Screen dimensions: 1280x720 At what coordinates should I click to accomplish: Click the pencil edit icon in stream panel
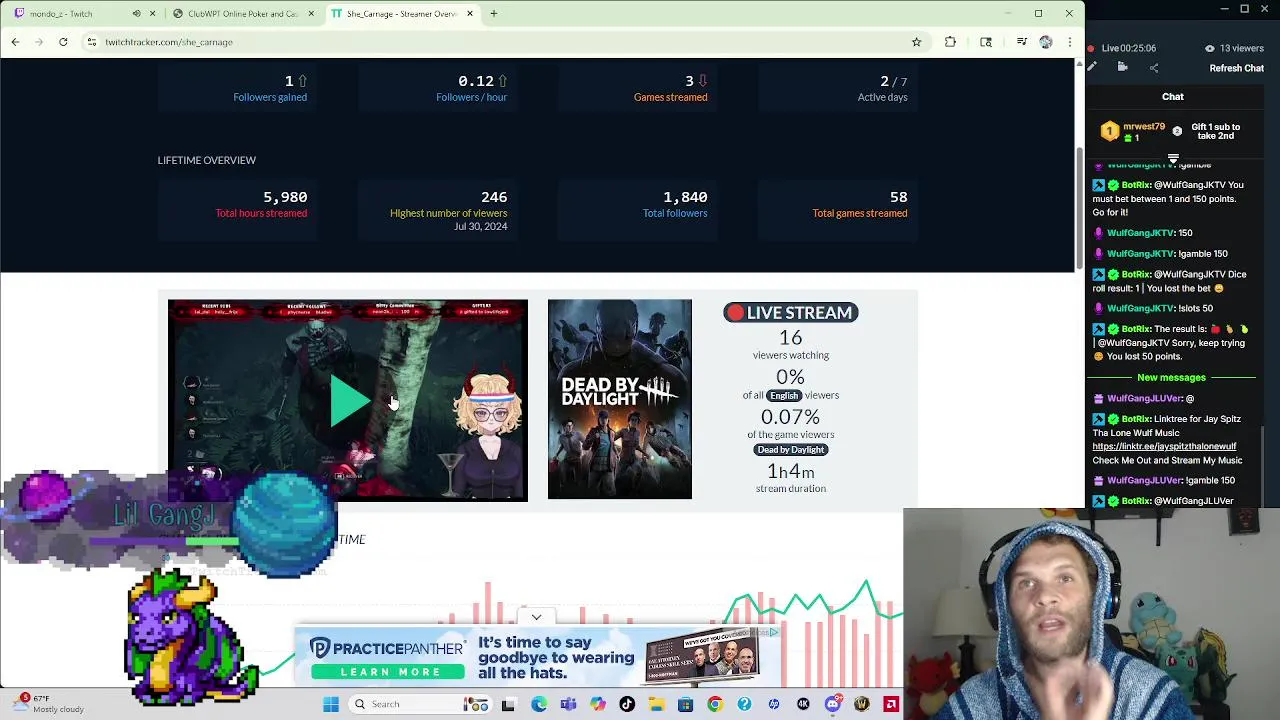pos(1092,68)
